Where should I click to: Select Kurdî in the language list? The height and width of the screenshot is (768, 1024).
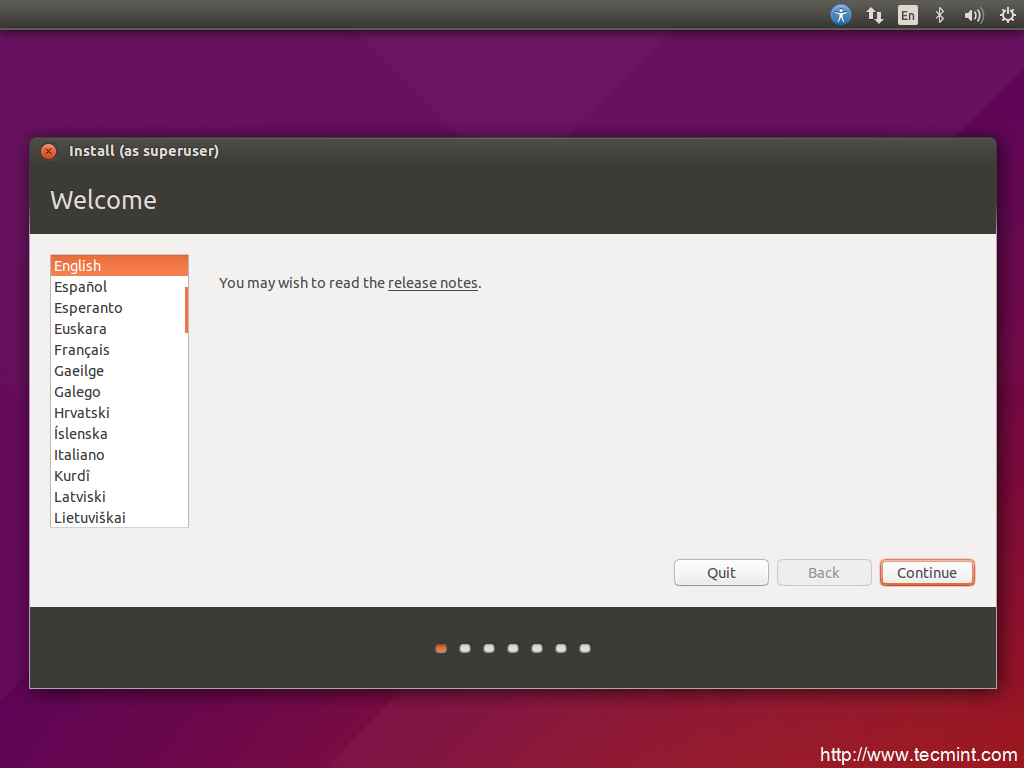(119, 475)
